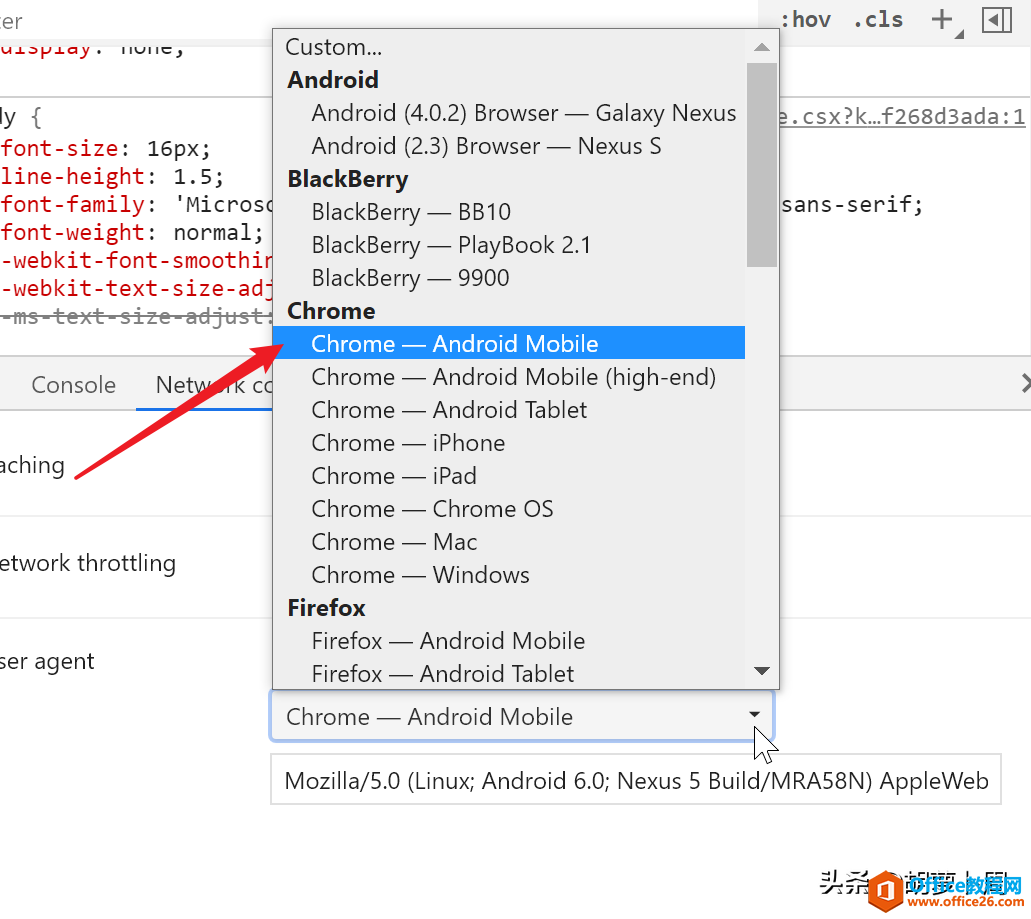Click the dropdown list scrollbar thumb
Image resolution: width=1031 pixels, height=919 pixels.
pyautogui.click(x=761, y=164)
